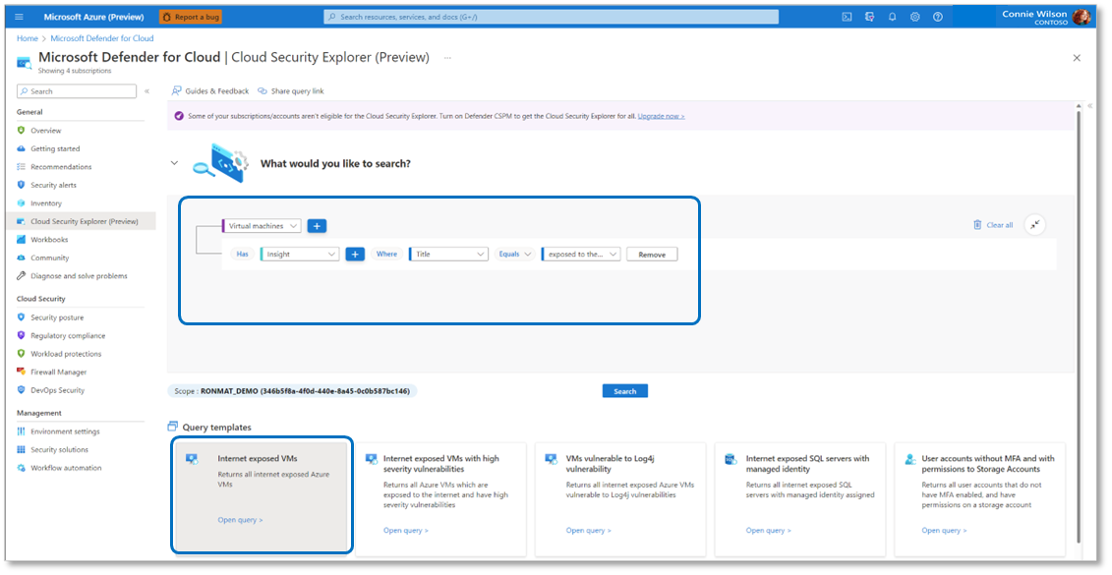The width and height of the screenshot is (1112, 575).
Task: Expand the Virtual machines dropdown
Action: click(x=263, y=226)
